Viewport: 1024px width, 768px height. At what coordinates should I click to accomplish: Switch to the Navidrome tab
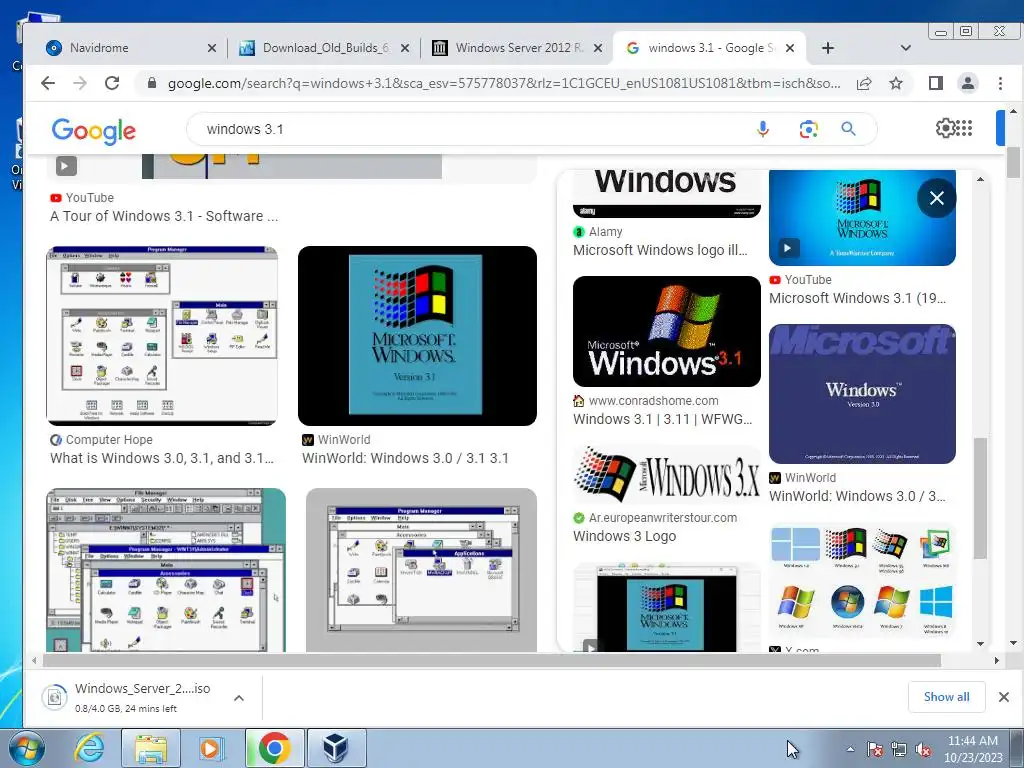pos(129,48)
